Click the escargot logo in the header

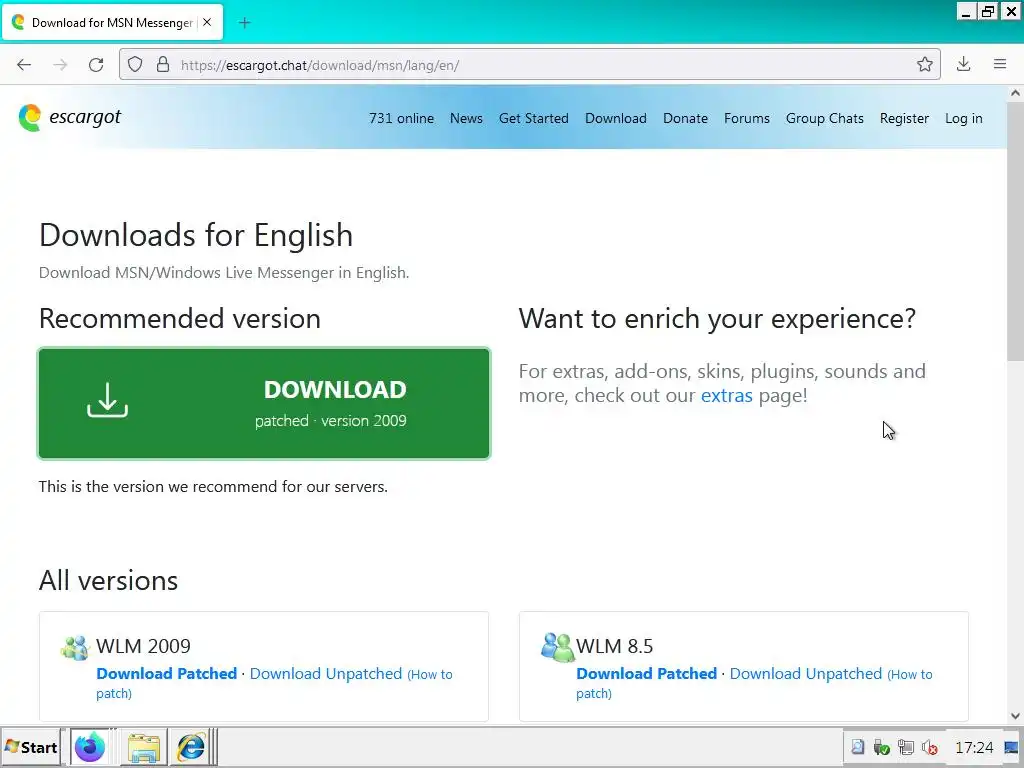70,118
